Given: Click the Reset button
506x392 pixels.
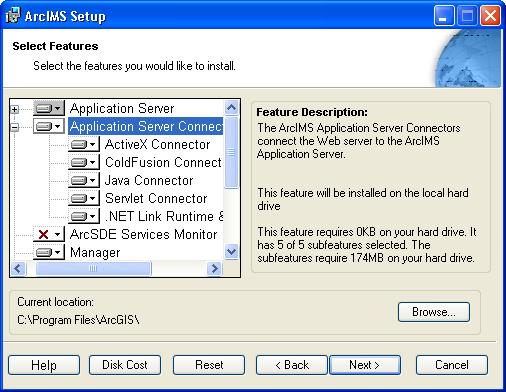Looking at the screenshot, I should click(x=209, y=365).
